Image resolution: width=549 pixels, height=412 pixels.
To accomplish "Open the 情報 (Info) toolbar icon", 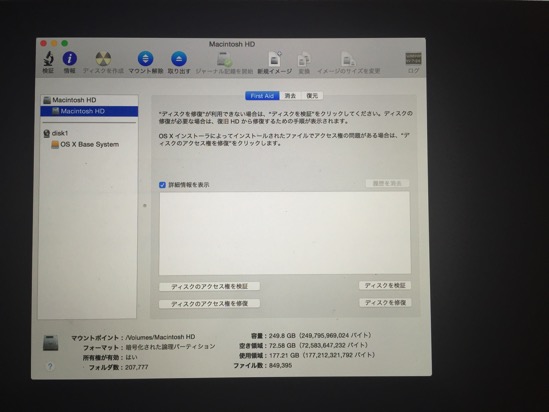I will tap(69, 58).
